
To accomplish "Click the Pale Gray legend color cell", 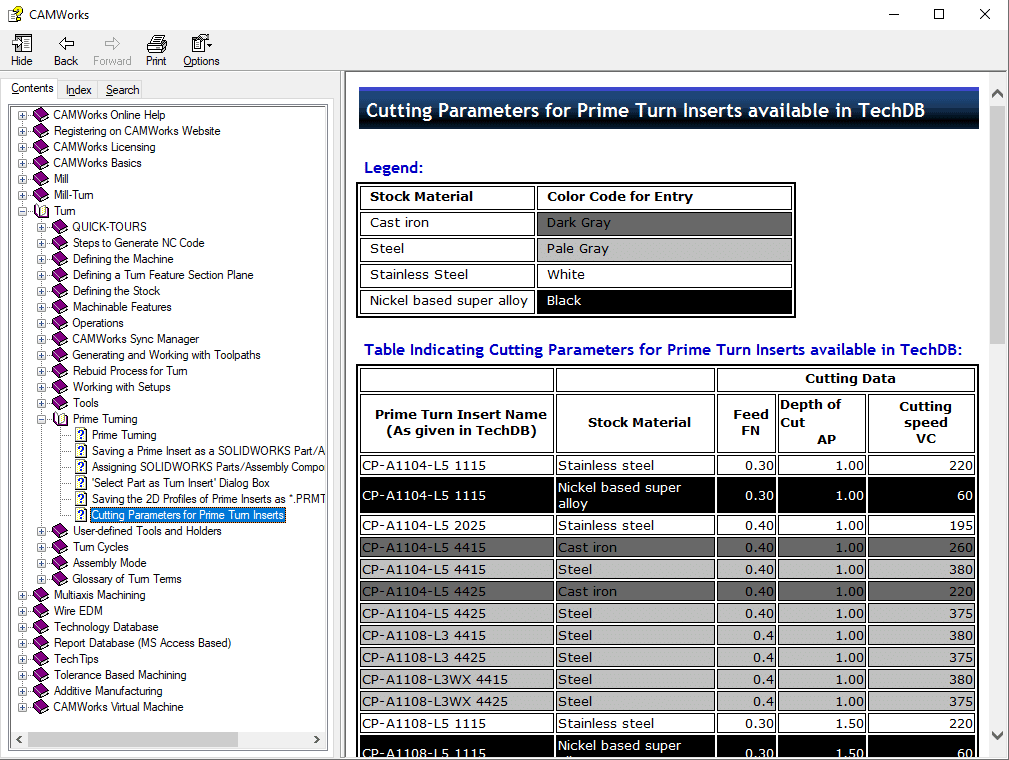I will (664, 249).
